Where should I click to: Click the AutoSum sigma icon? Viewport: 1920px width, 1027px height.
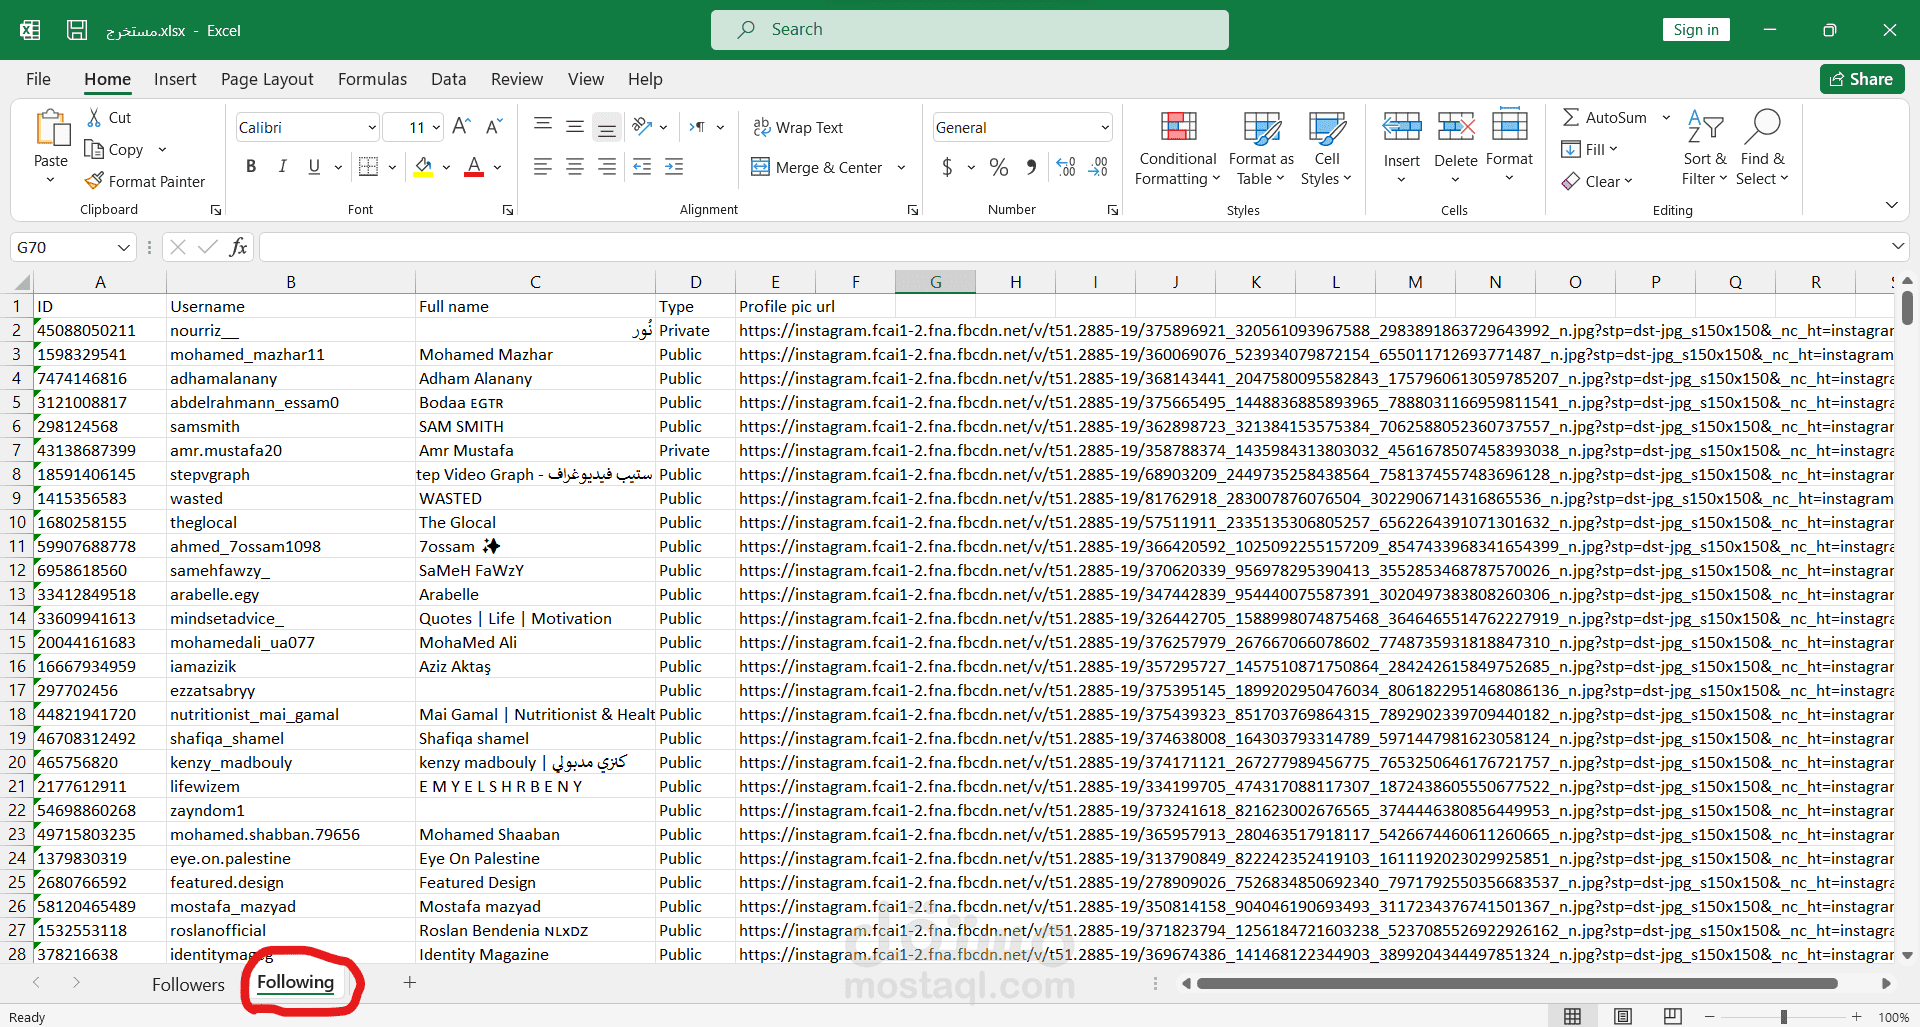point(1571,117)
